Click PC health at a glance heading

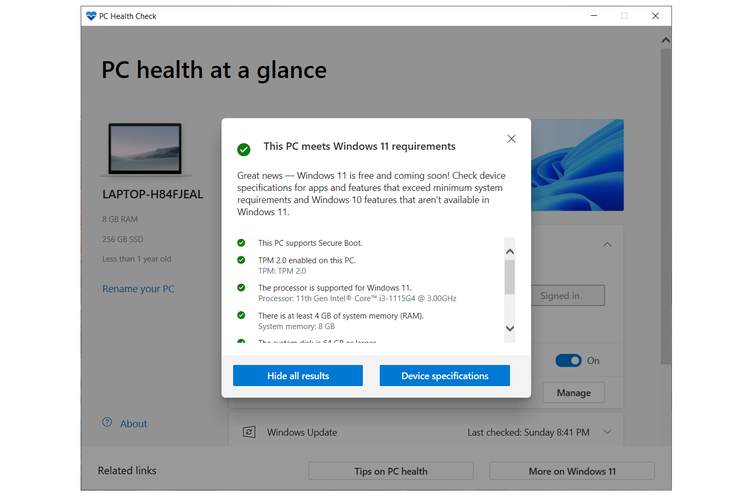[214, 70]
